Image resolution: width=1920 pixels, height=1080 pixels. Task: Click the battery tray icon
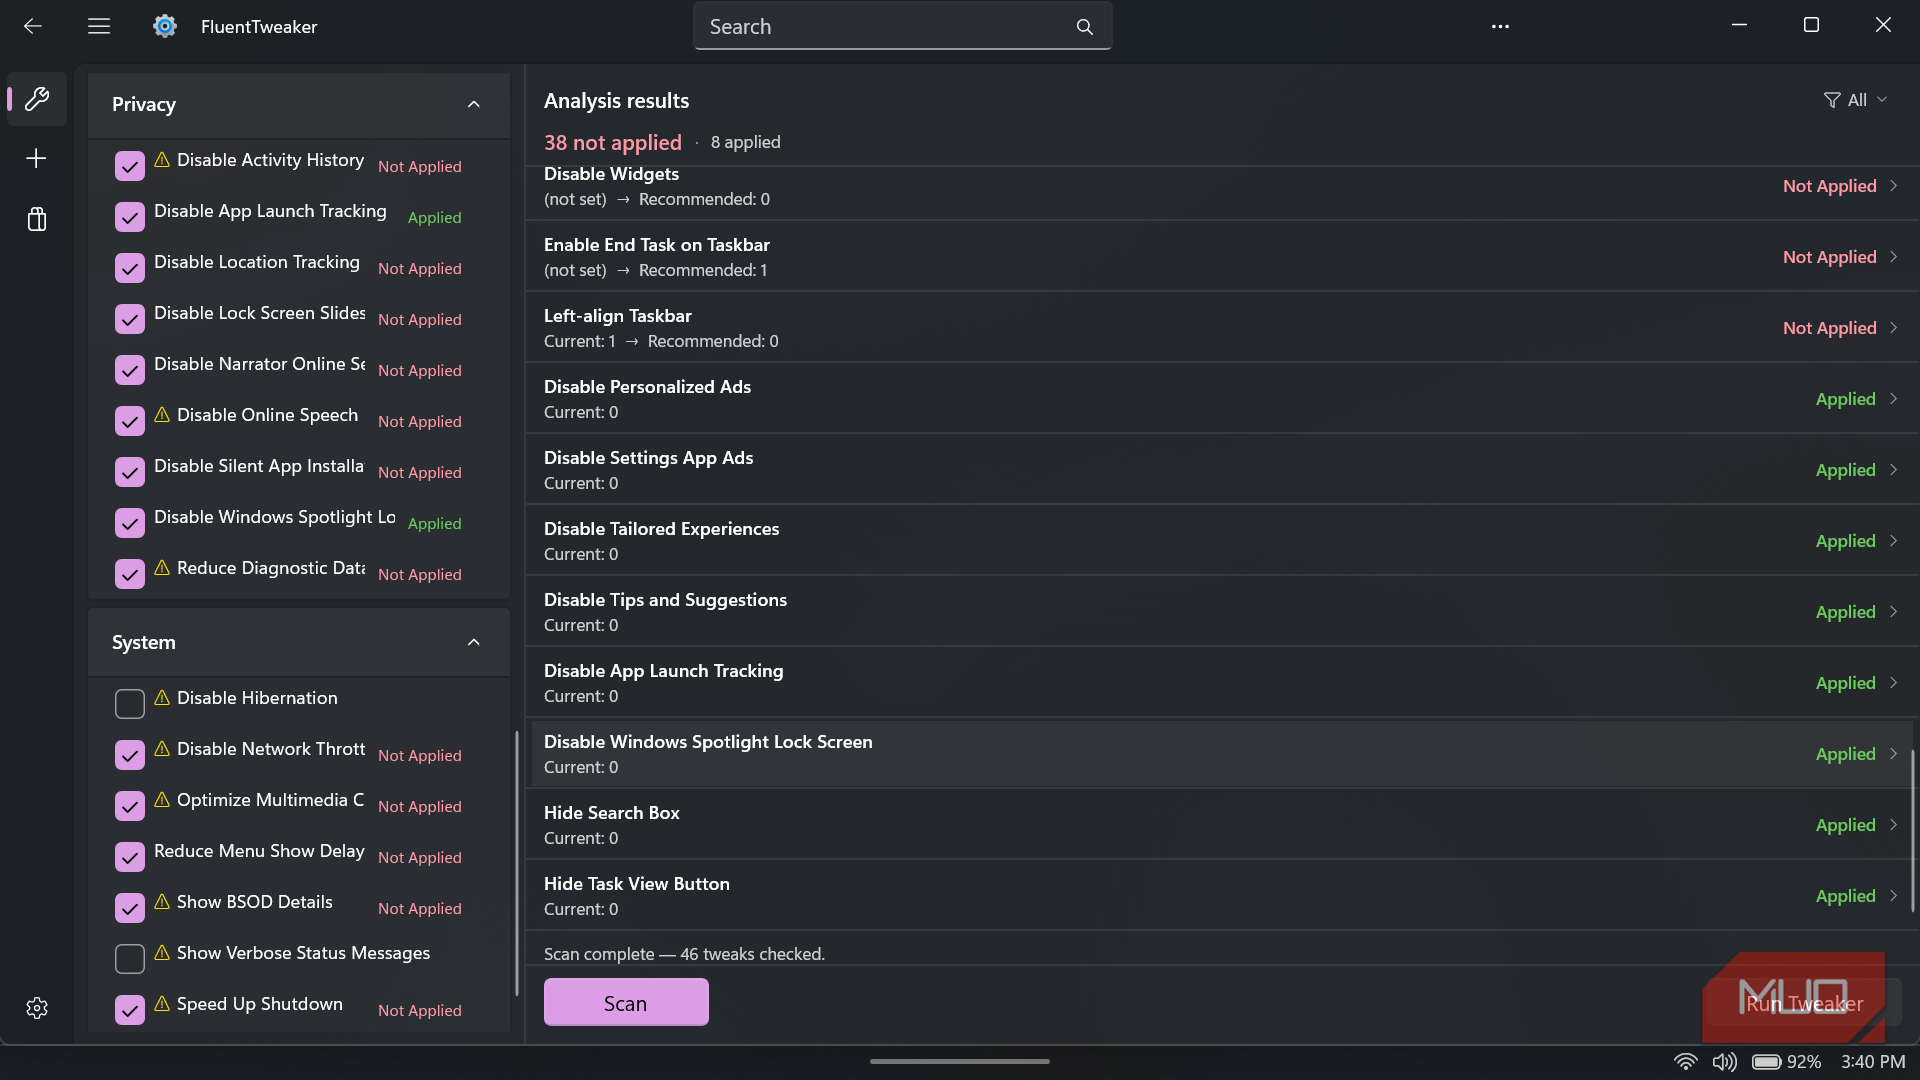click(x=1767, y=1062)
